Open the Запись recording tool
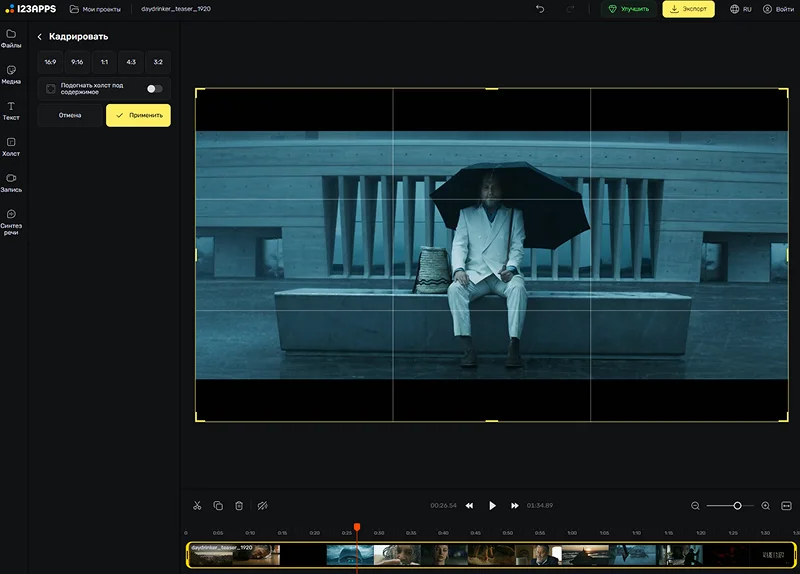 pyautogui.click(x=11, y=183)
